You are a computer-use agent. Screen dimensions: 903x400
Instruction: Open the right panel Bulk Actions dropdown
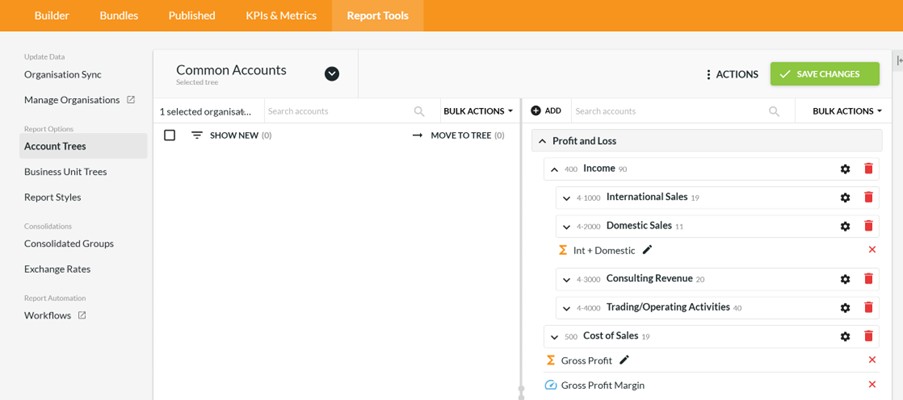(x=847, y=111)
